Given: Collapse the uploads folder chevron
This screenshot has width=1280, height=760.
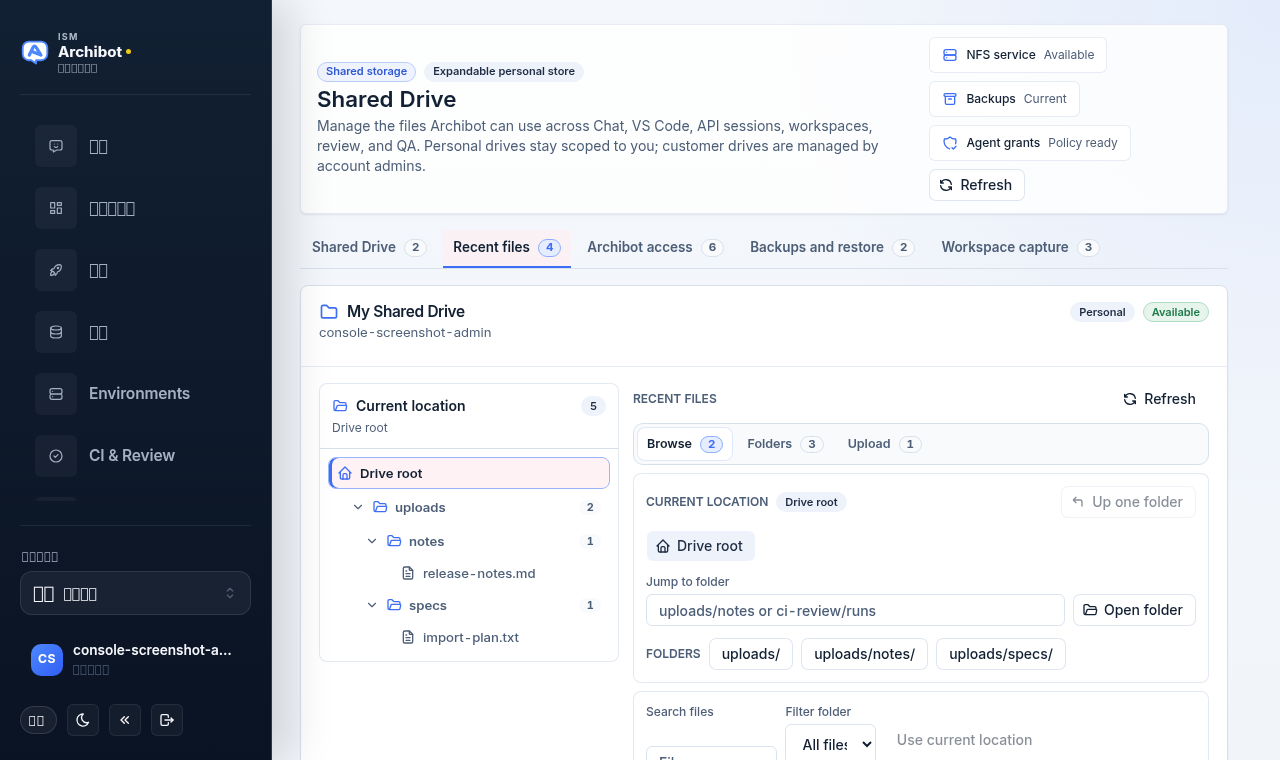Looking at the screenshot, I should pyautogui.click(x=358, y=507).
